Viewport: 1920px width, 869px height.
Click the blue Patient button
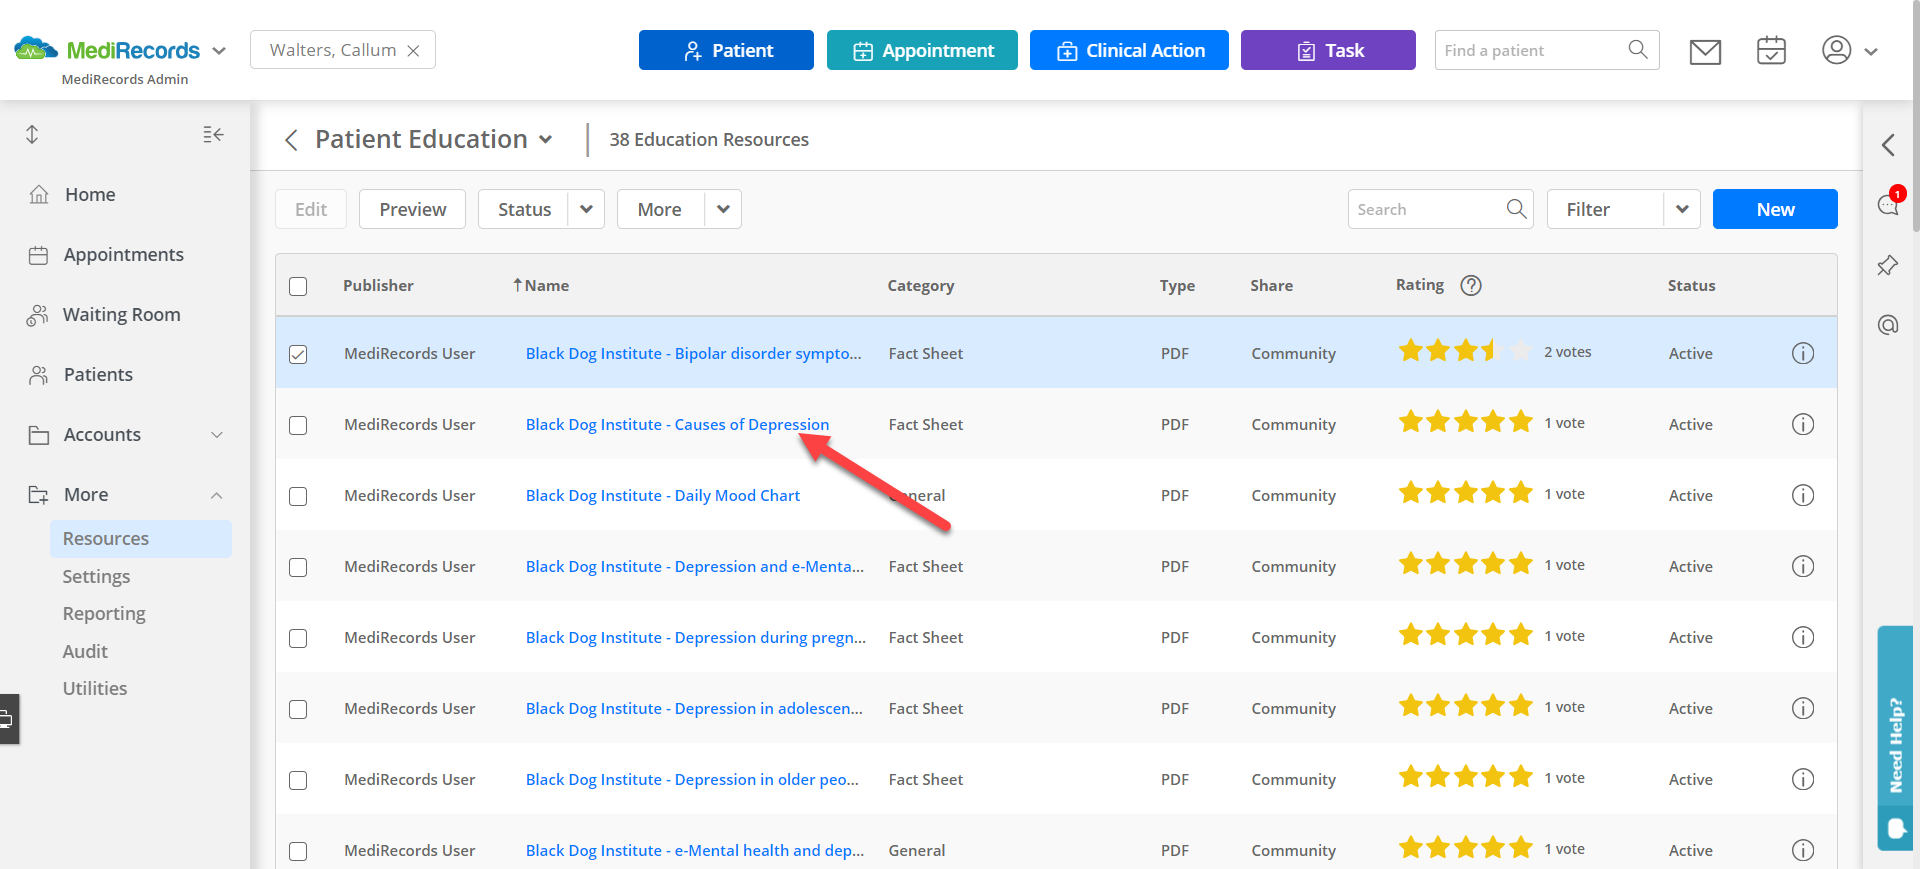click(x=726, y=50)
